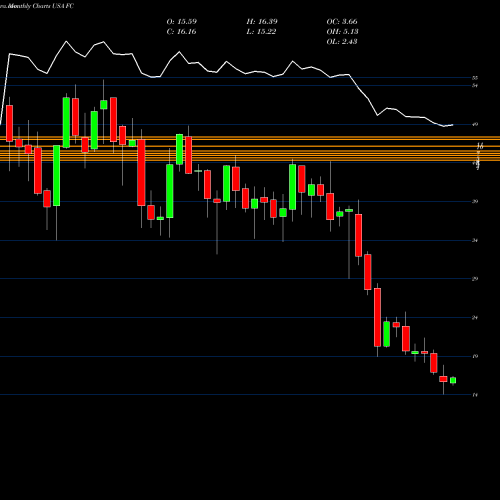Click the price axis label 14
The height and width of the screenshot is (500, 500).
475,395
